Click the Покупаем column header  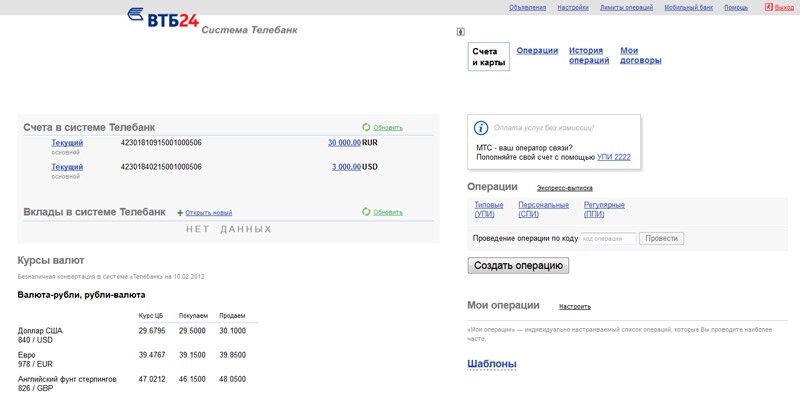[x=193, y=316]
